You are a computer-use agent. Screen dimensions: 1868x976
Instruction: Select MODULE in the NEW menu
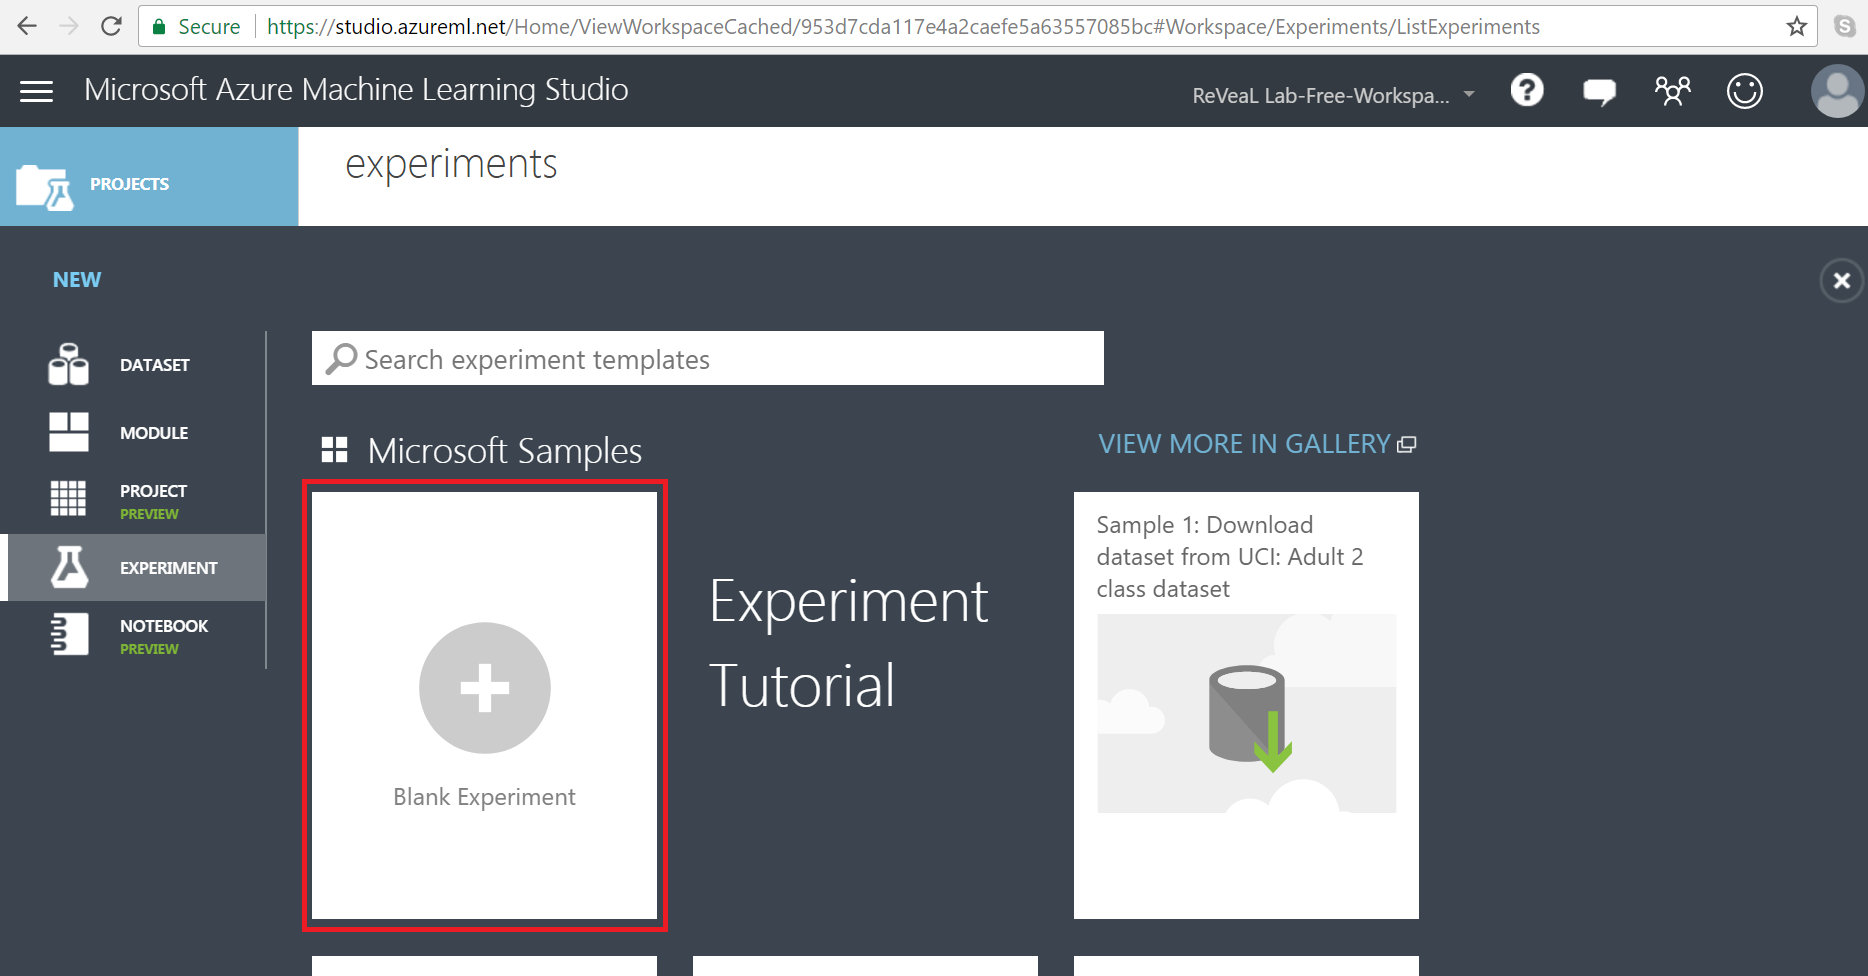point(154,433)
